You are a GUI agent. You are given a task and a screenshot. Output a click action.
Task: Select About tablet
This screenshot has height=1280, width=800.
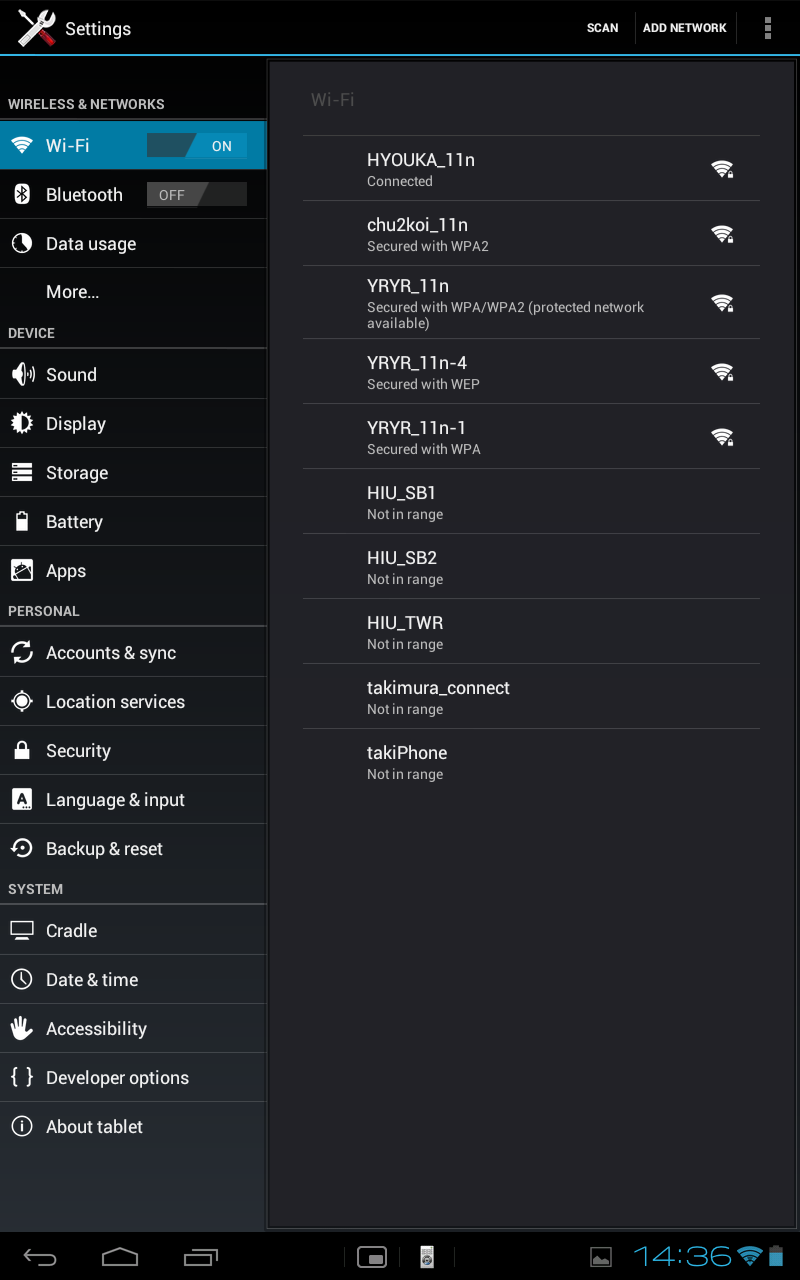133,1126
